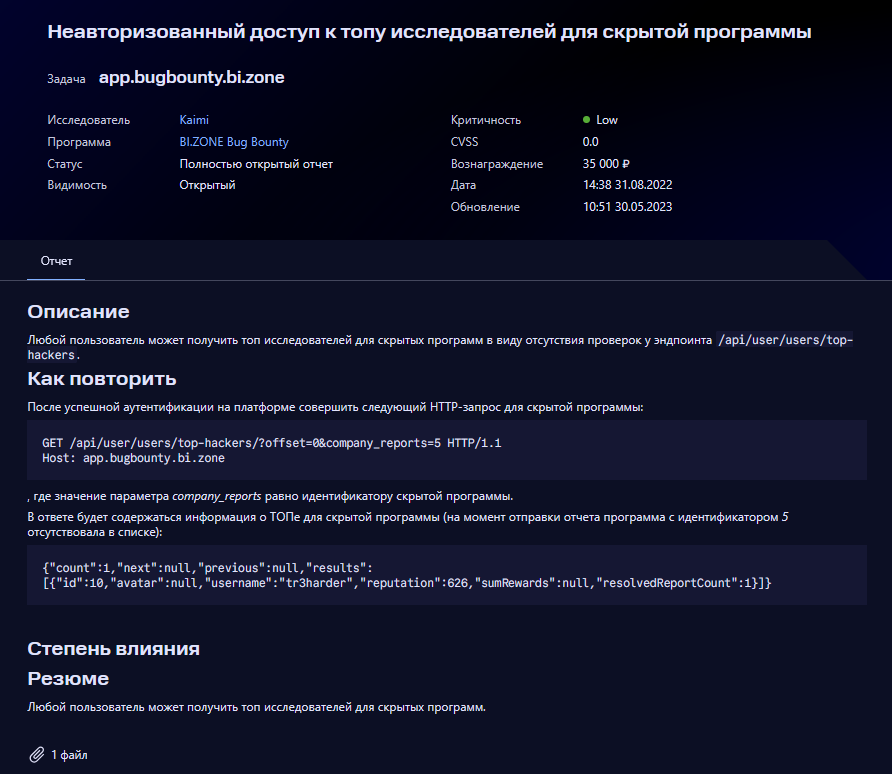
Task: Click the Программа field label
Action: (x=79, y=142)
